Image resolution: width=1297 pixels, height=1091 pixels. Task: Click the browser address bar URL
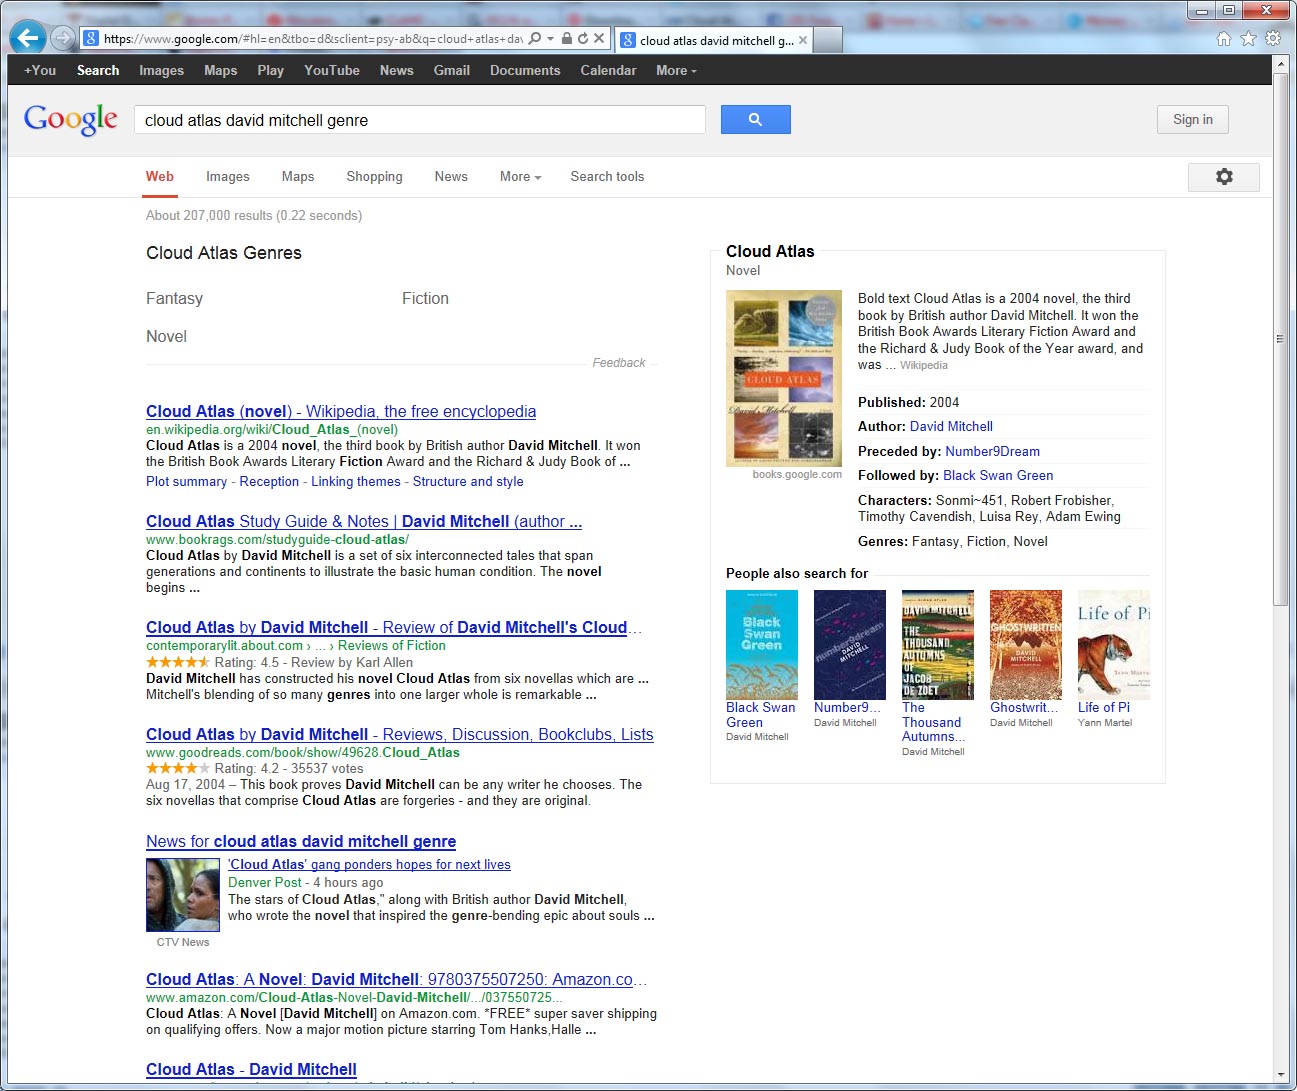(x=312, y=39)
